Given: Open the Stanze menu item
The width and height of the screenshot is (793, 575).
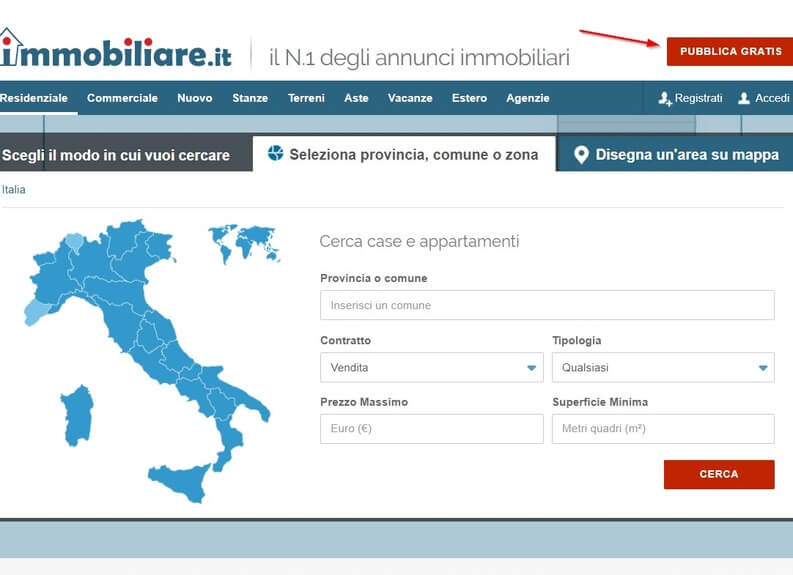Looking at the screenshot, I should tap(250, 98).
